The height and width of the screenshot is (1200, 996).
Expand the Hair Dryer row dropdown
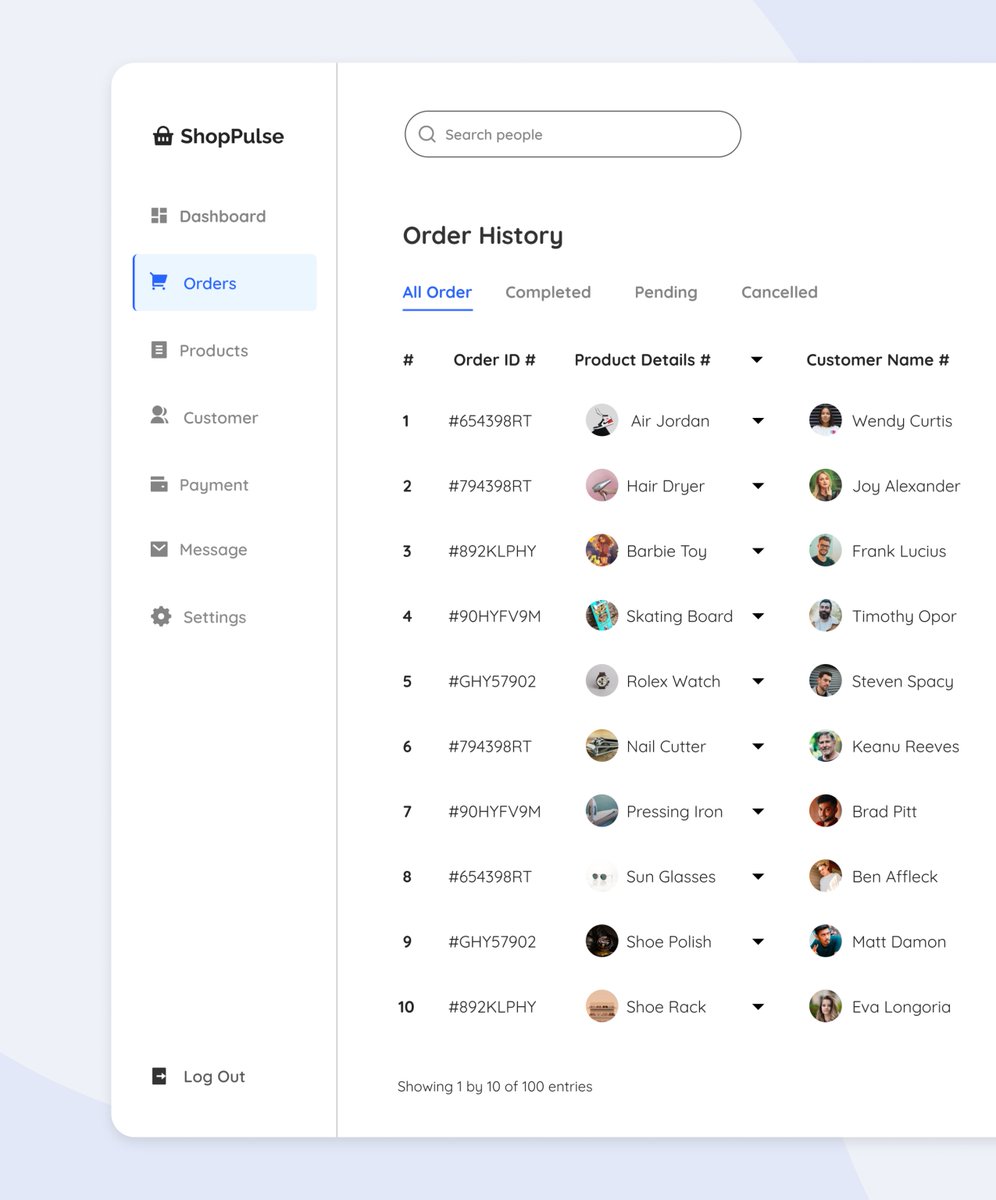click(x=758, y=486)
